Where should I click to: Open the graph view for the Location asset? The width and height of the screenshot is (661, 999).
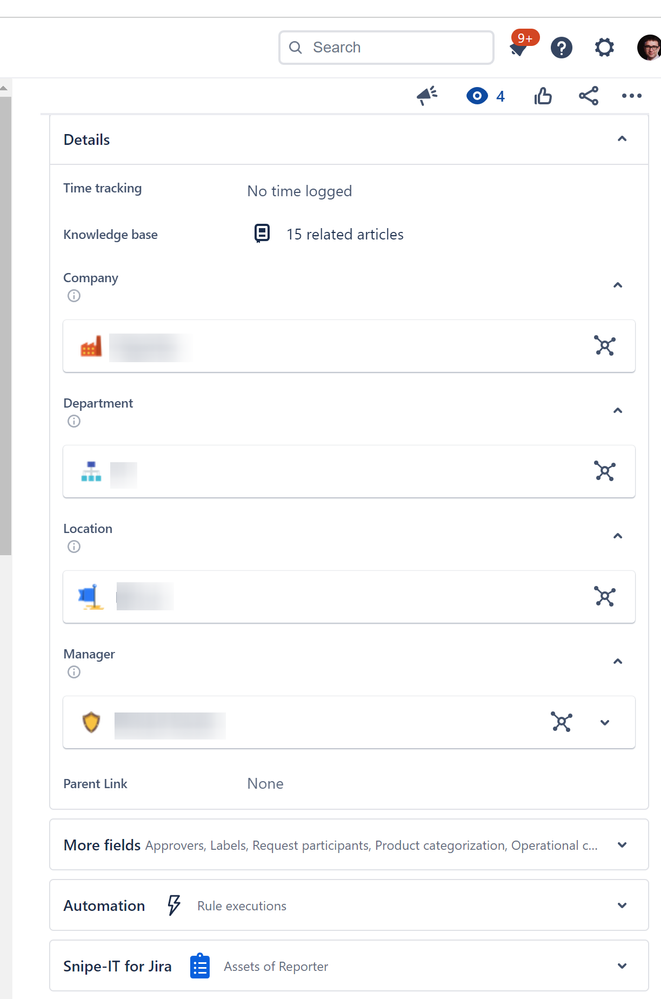point(604,597)
